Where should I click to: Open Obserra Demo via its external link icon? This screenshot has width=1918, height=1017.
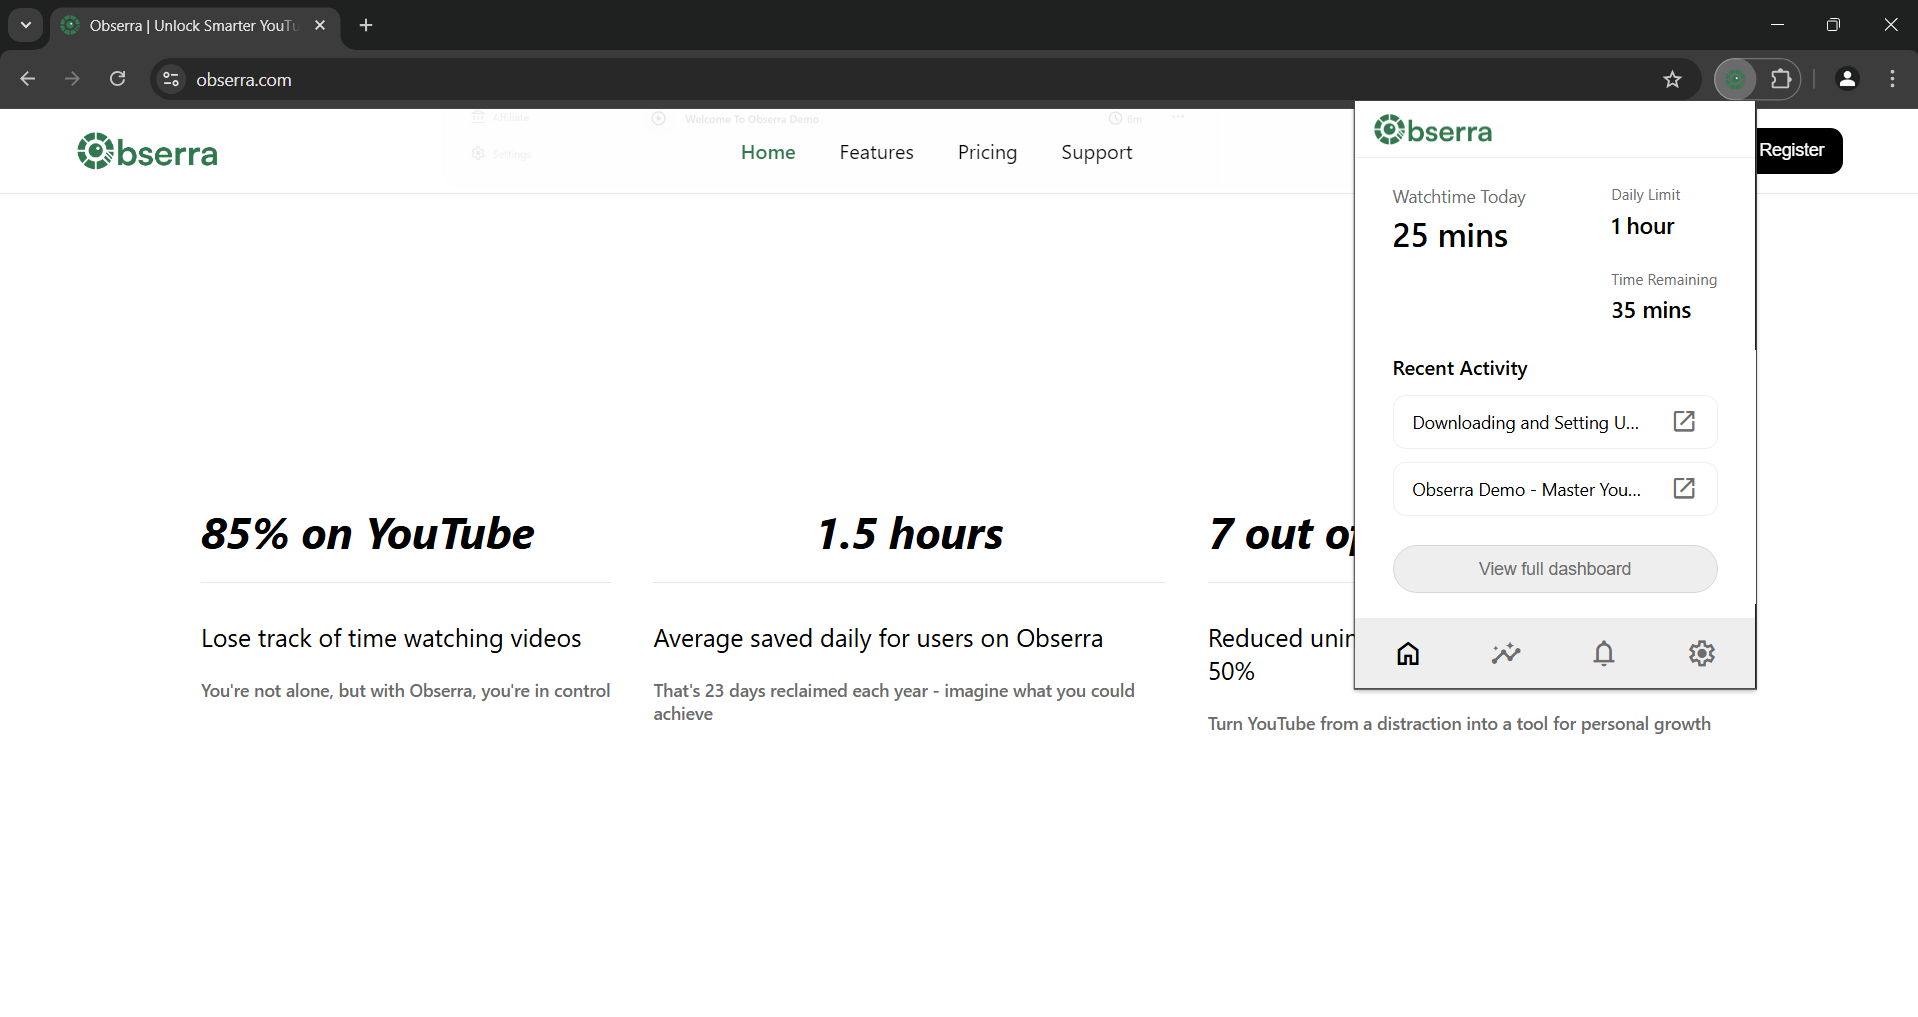click(x=1684, y=489)
